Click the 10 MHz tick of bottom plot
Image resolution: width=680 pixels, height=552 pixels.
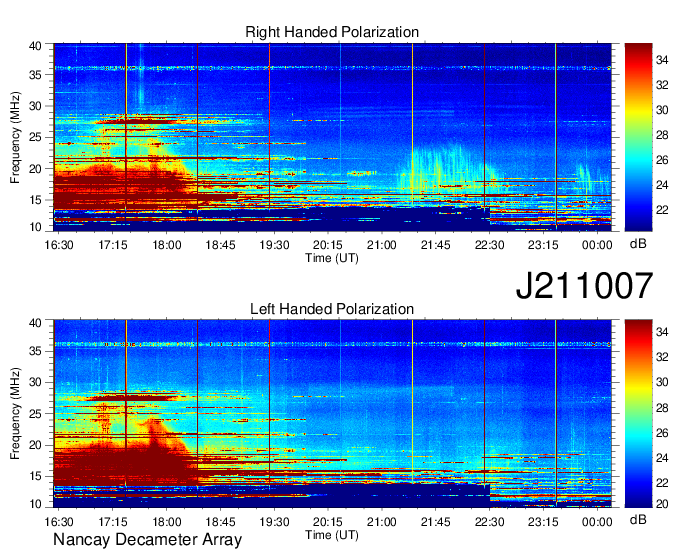point(35,504)
